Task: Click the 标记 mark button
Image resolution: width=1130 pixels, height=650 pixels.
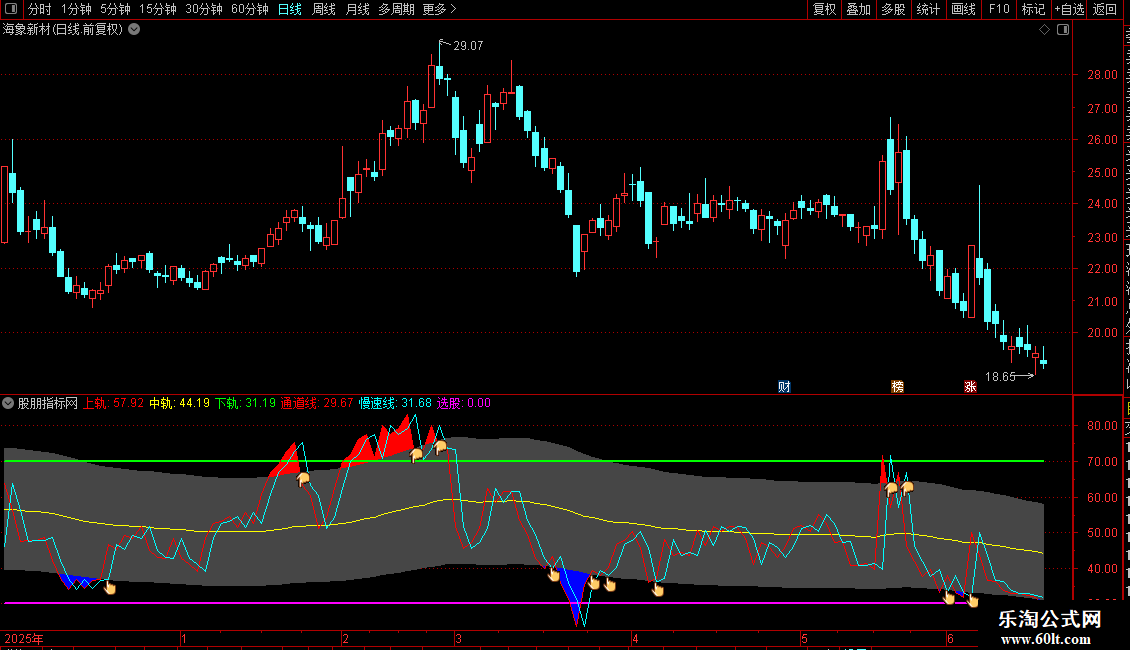Action: (x=1033, y=9)
